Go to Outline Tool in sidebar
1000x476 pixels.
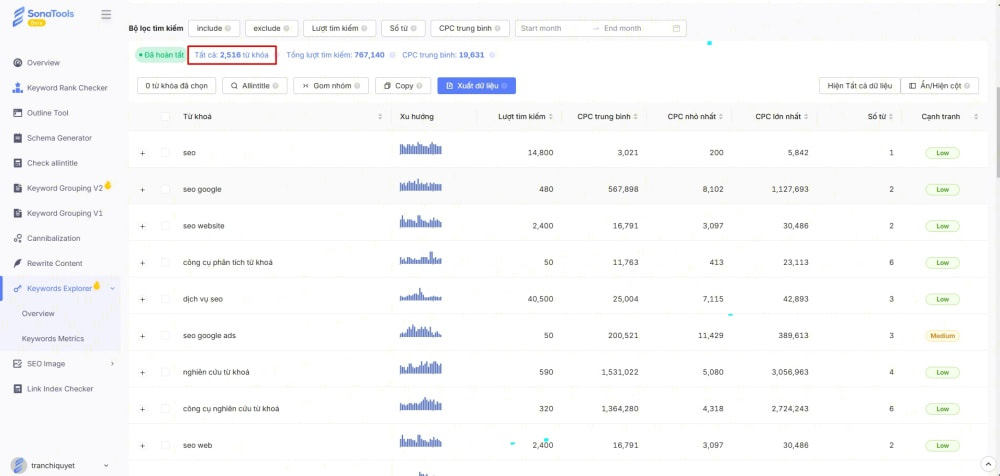point(47,113)
